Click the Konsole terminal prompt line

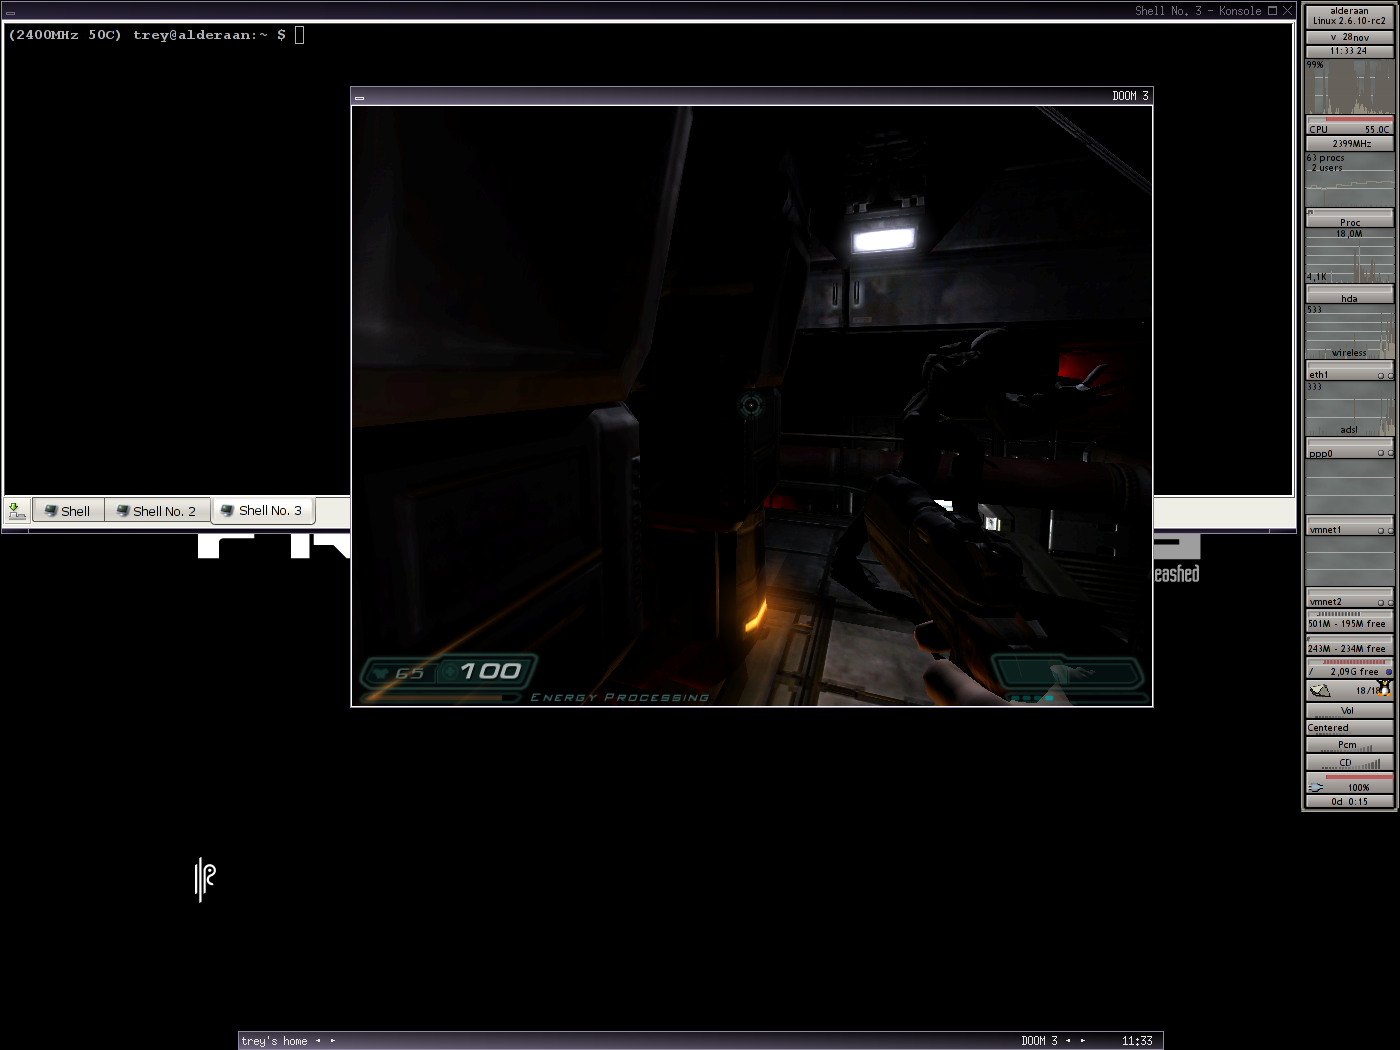pos(155,35)
